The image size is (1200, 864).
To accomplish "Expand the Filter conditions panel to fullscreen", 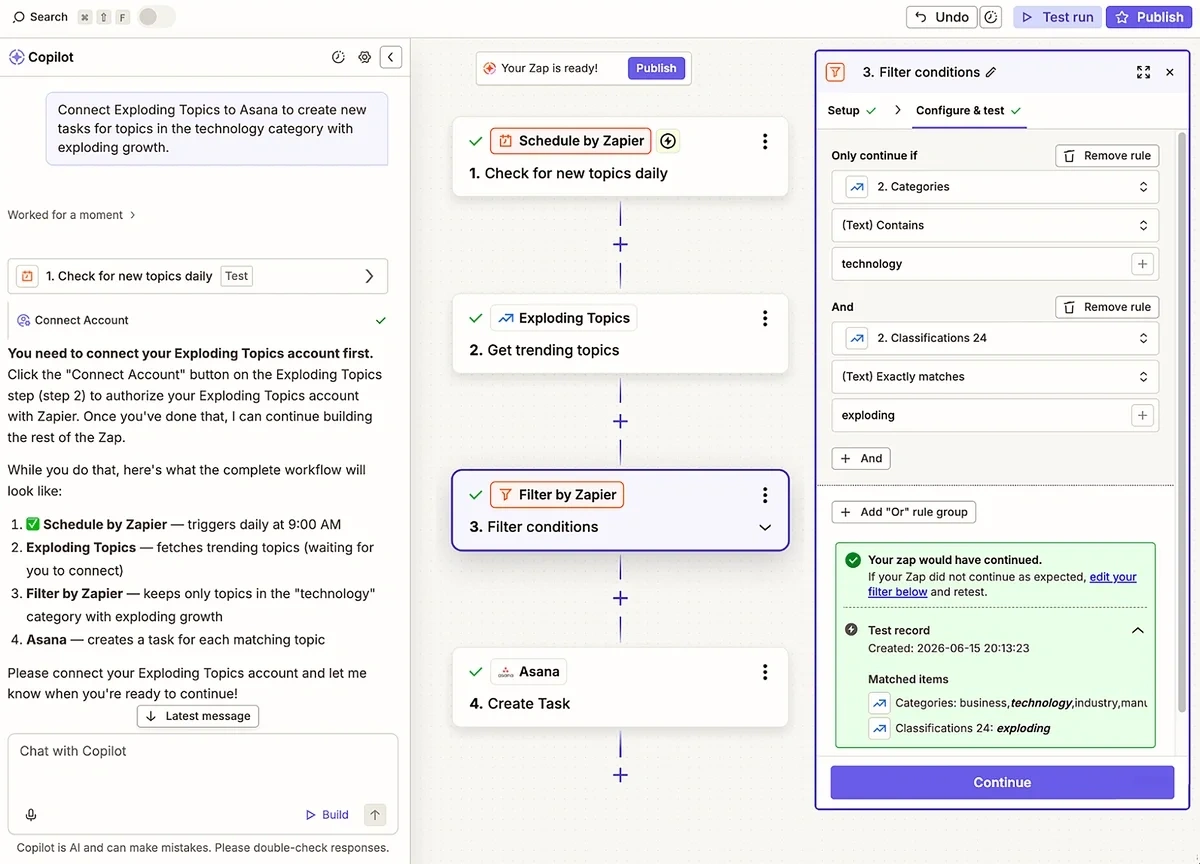I will [1143, 72].
